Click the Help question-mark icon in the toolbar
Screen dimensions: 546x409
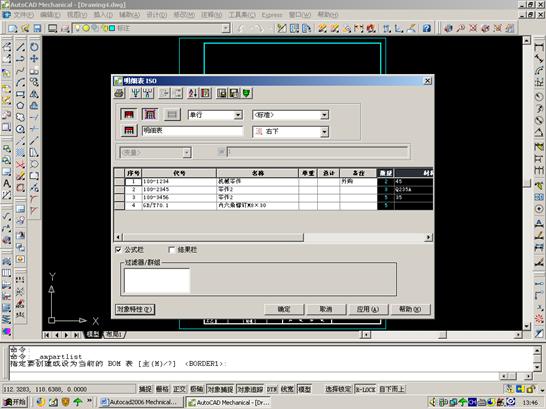coord(427,28)
